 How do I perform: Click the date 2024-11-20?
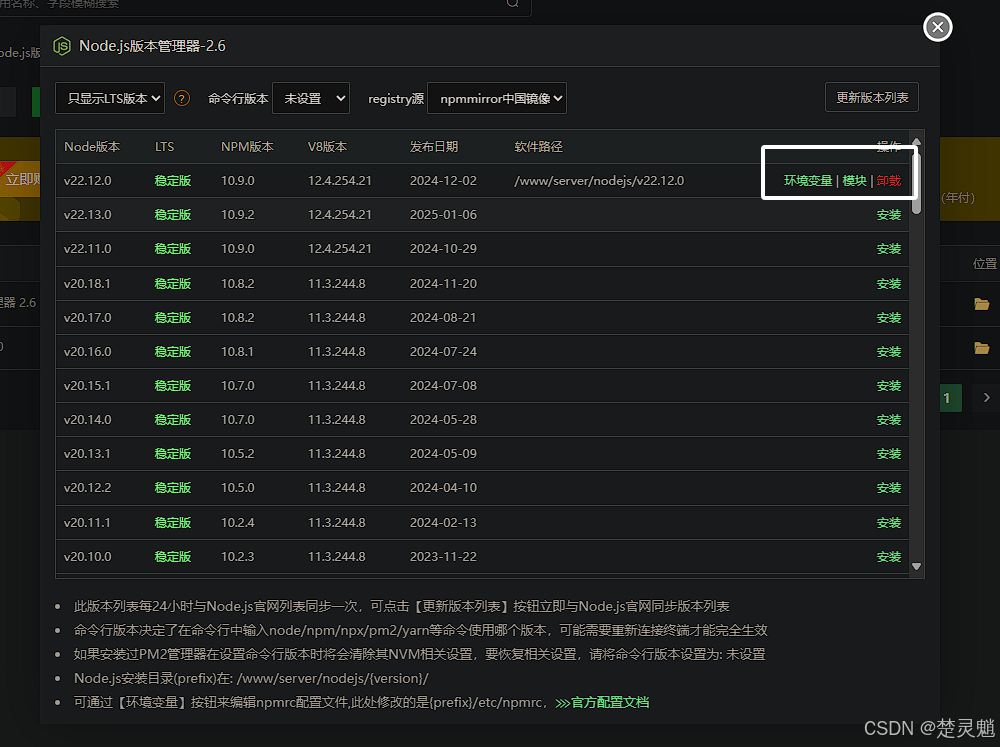443,283
